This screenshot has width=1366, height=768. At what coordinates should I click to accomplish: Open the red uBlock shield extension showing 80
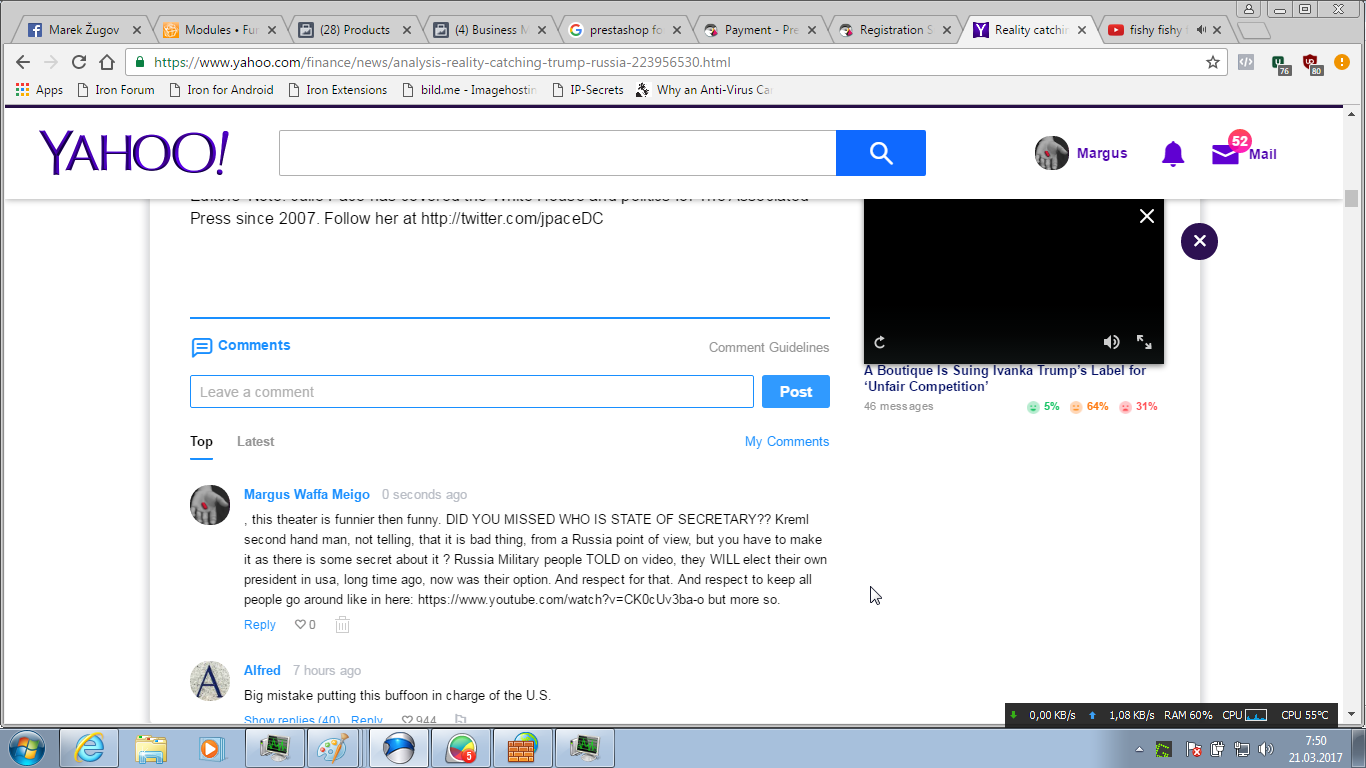click(1312, 64)
